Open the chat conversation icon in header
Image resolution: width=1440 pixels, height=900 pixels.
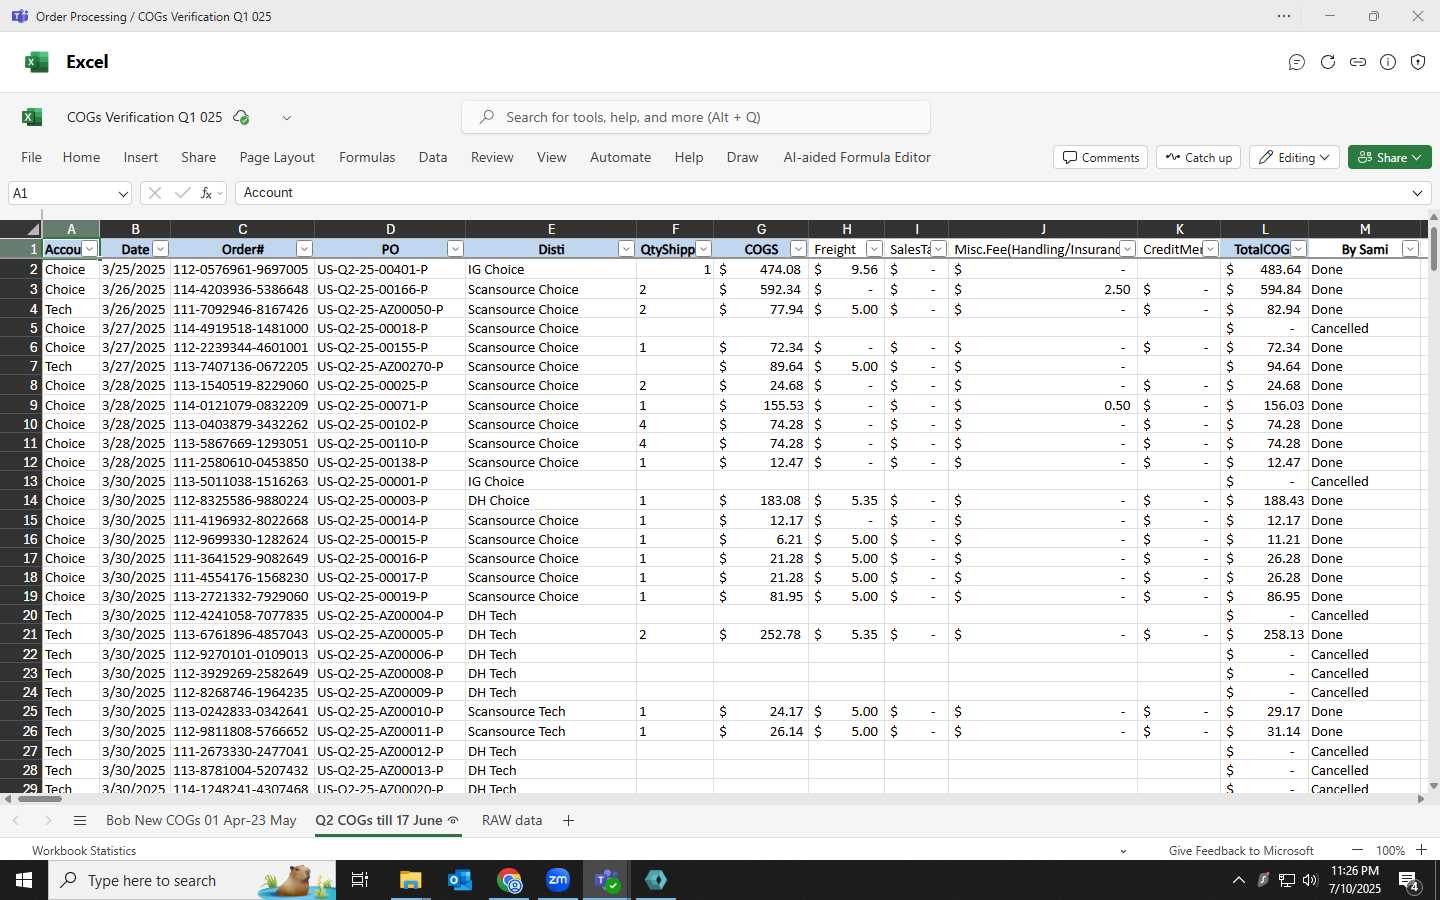[x=1297, y=62]
